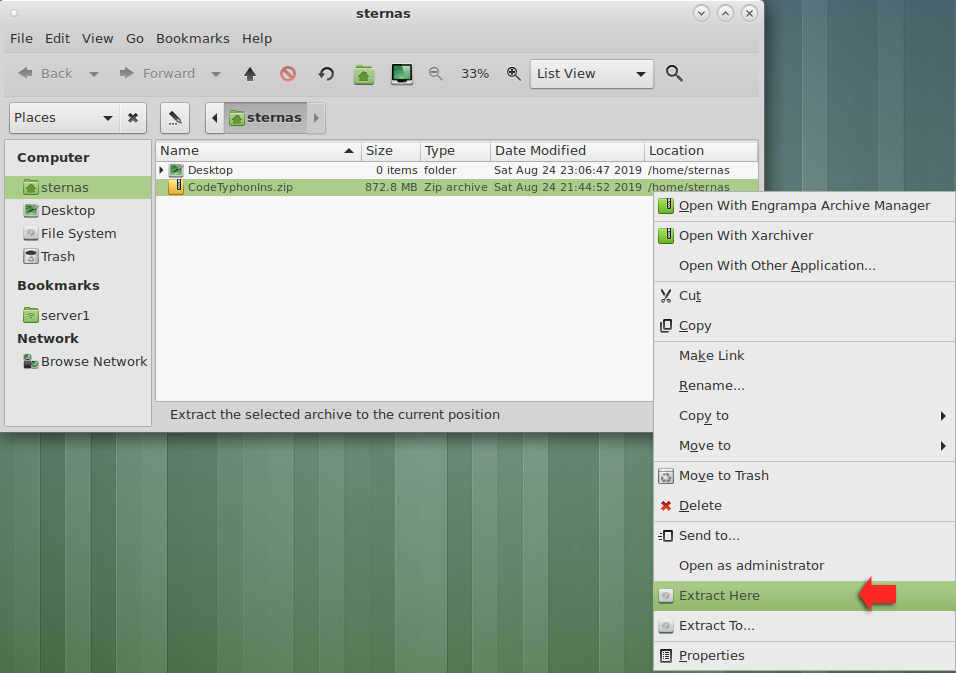The height and width of the screenshot is (673, 956).
Task: Cut the selected file via context menu
Action: [x=804, y=296]
